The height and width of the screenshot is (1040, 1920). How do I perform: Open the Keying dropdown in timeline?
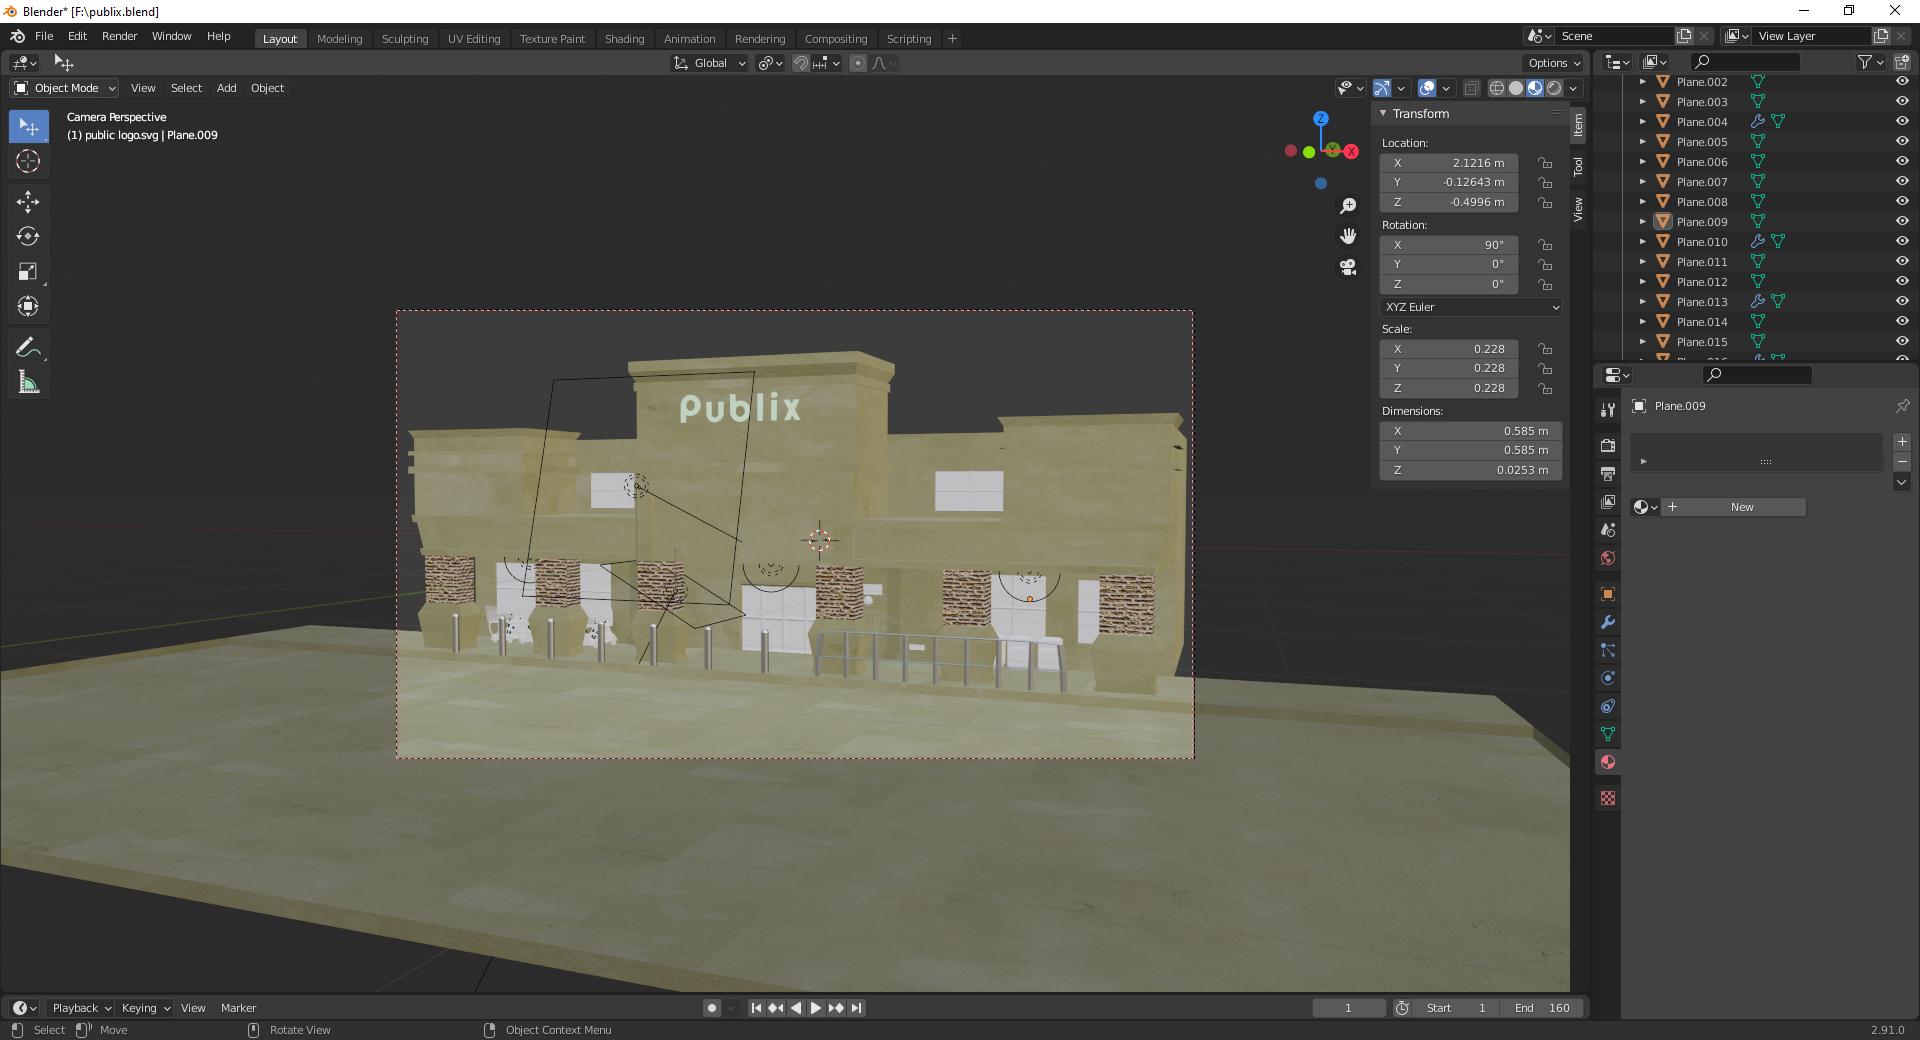(145, 1008)
